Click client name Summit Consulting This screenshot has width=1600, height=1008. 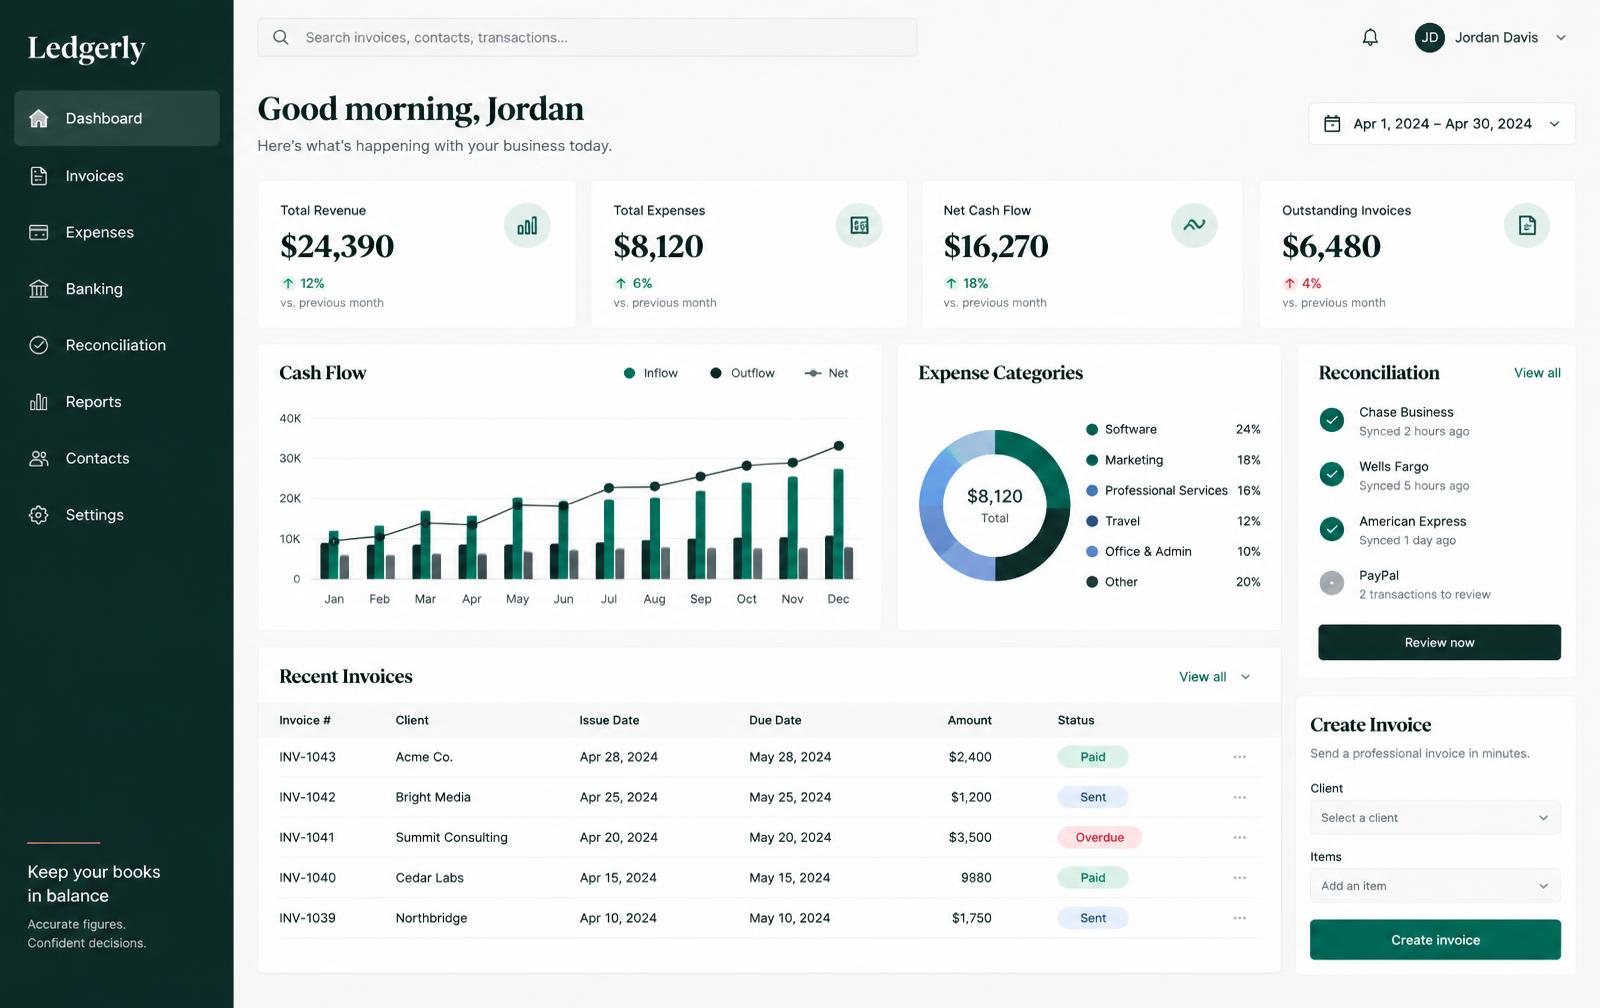[x=451, y=837]
